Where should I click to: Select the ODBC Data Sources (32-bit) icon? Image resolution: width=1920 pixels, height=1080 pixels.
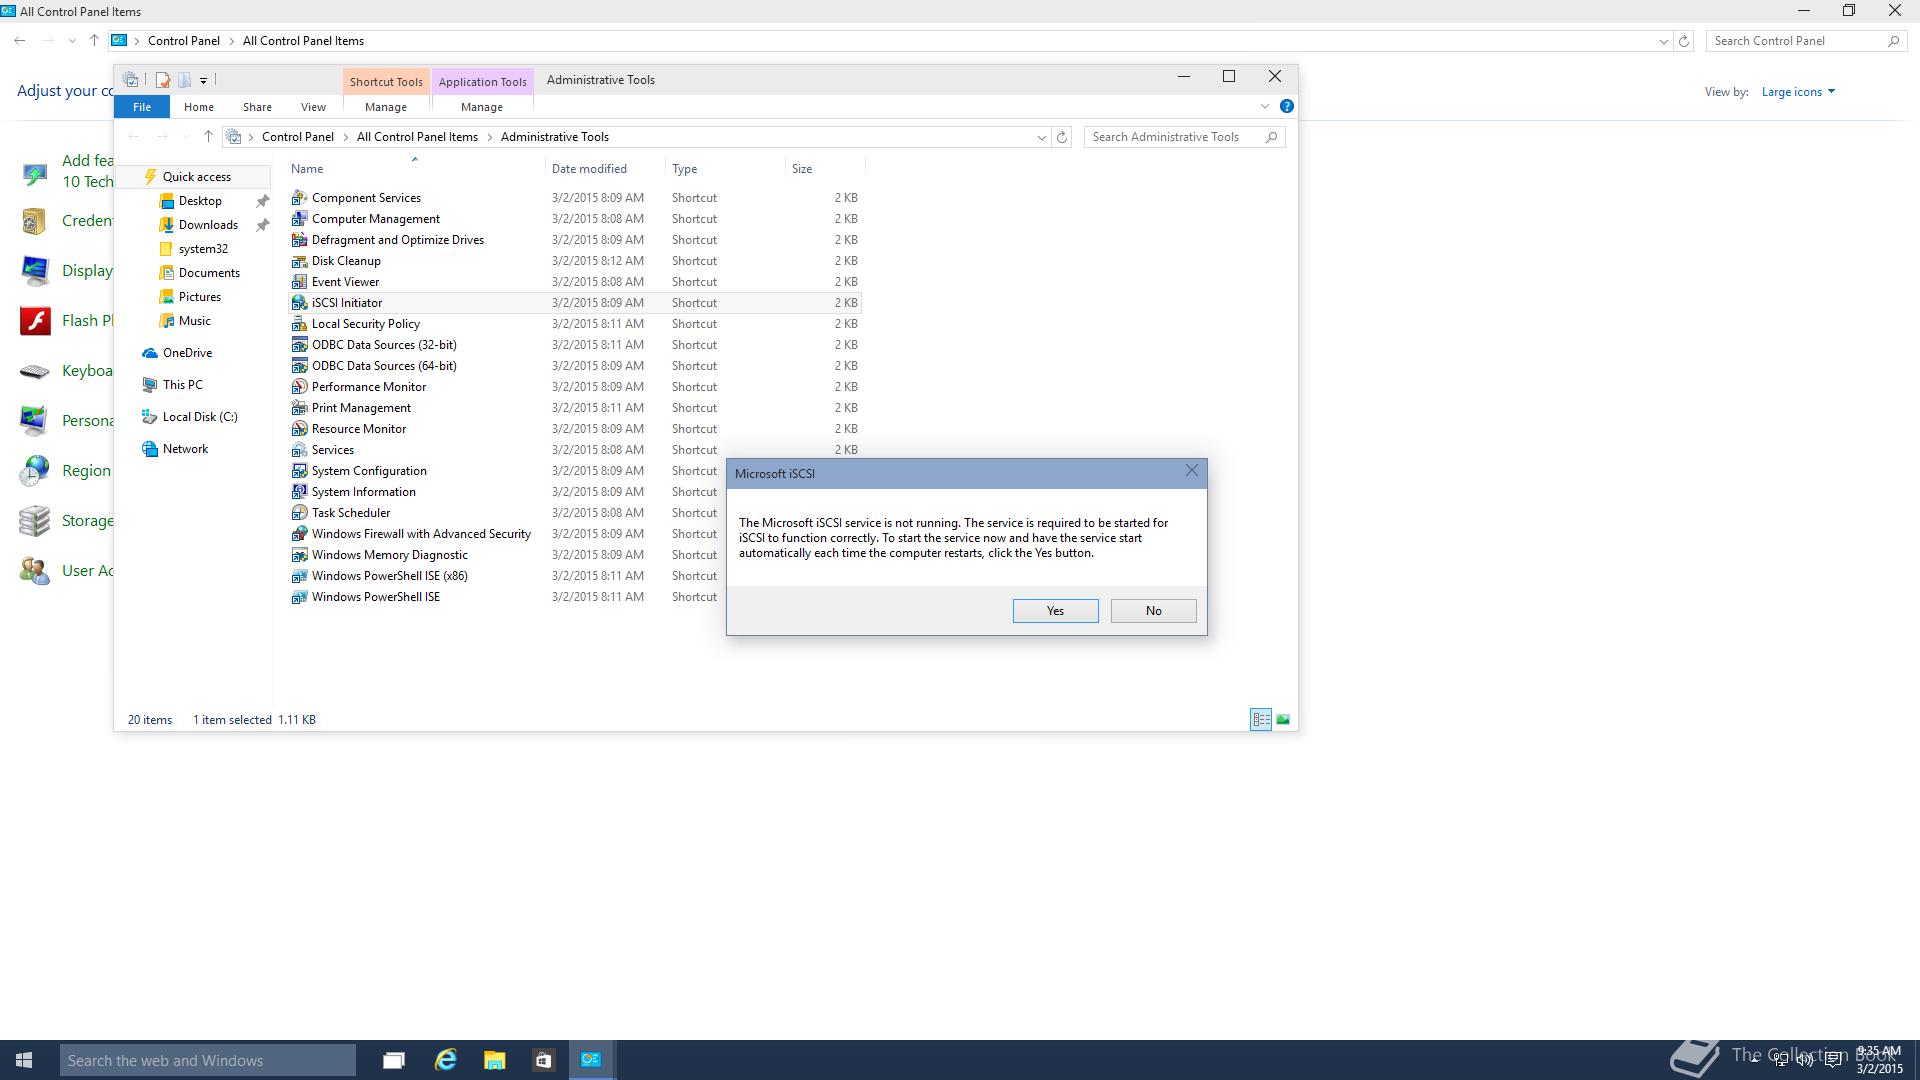tap(299, 345)
